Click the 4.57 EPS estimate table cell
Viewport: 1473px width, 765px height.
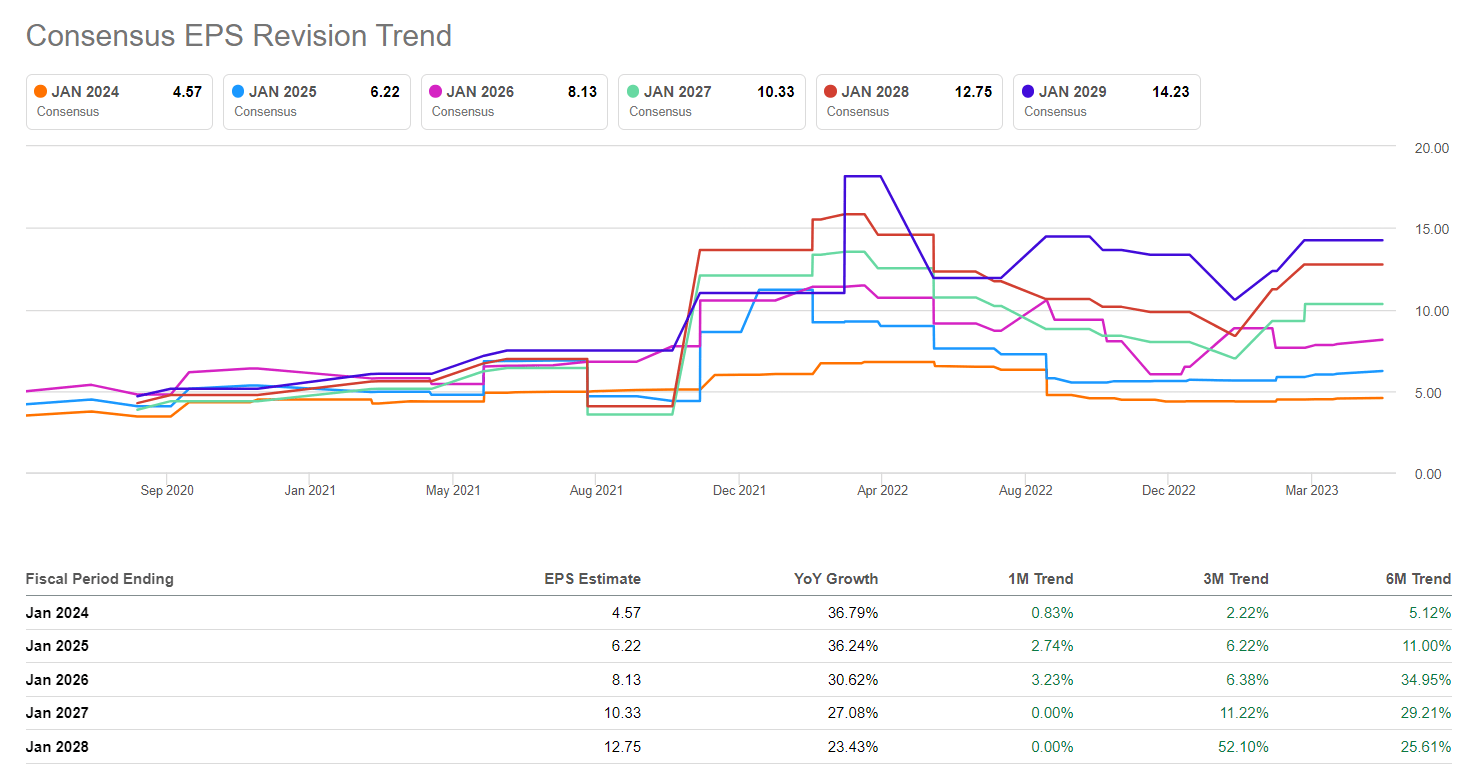tap(627, 613)
